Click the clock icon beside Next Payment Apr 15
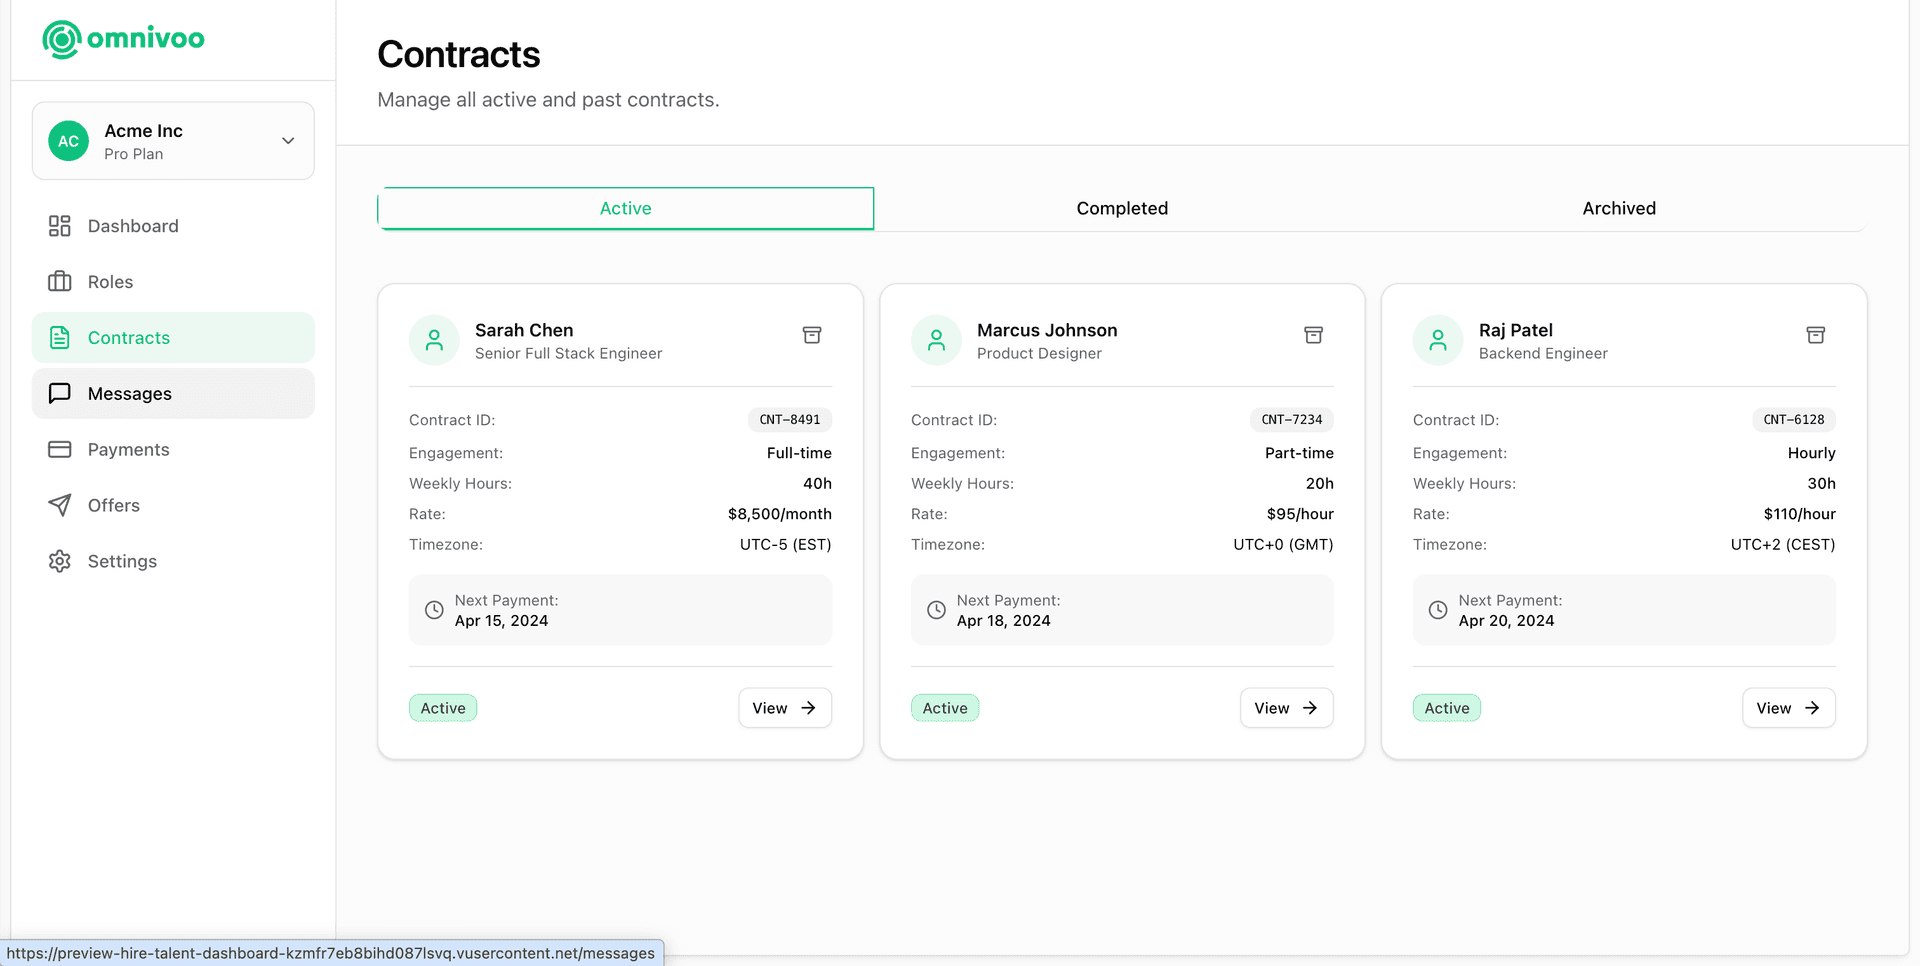 [x=433, y=610]
